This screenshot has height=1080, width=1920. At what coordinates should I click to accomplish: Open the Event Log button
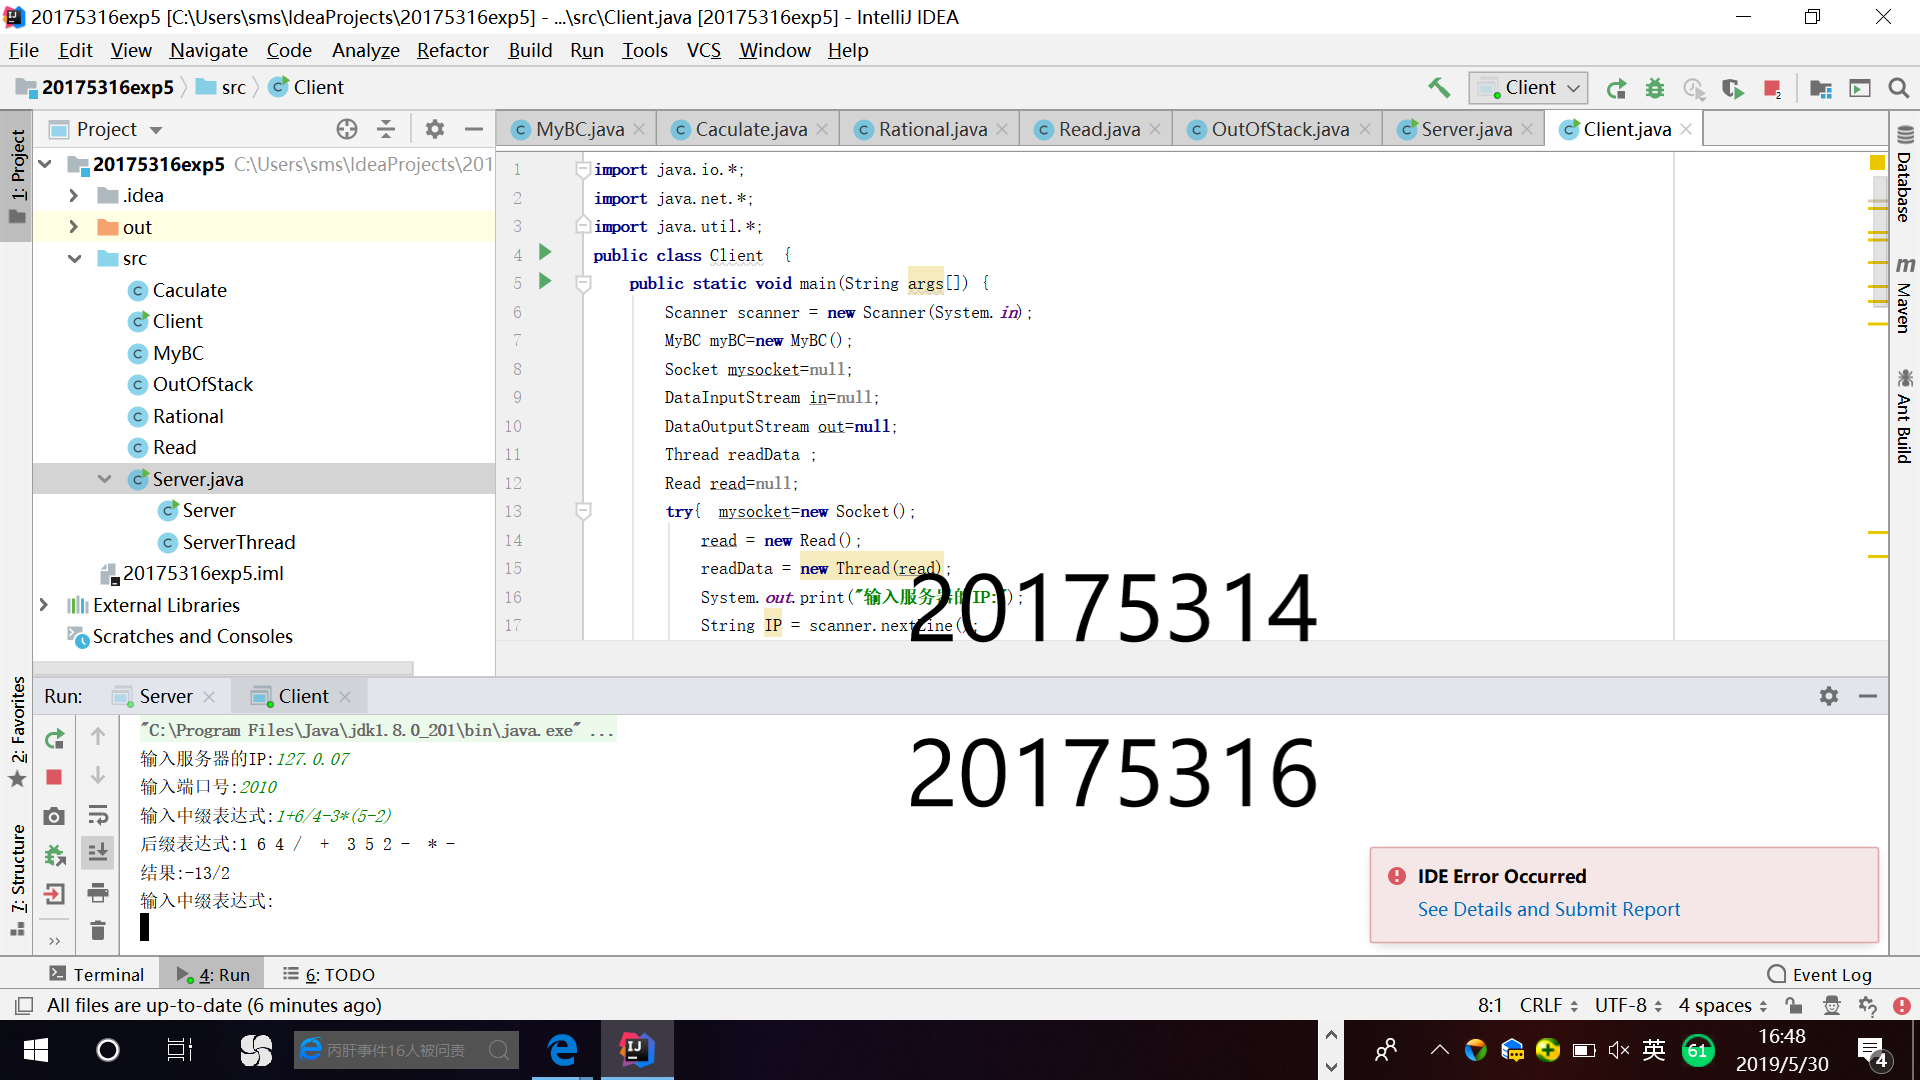[1819, 974]
